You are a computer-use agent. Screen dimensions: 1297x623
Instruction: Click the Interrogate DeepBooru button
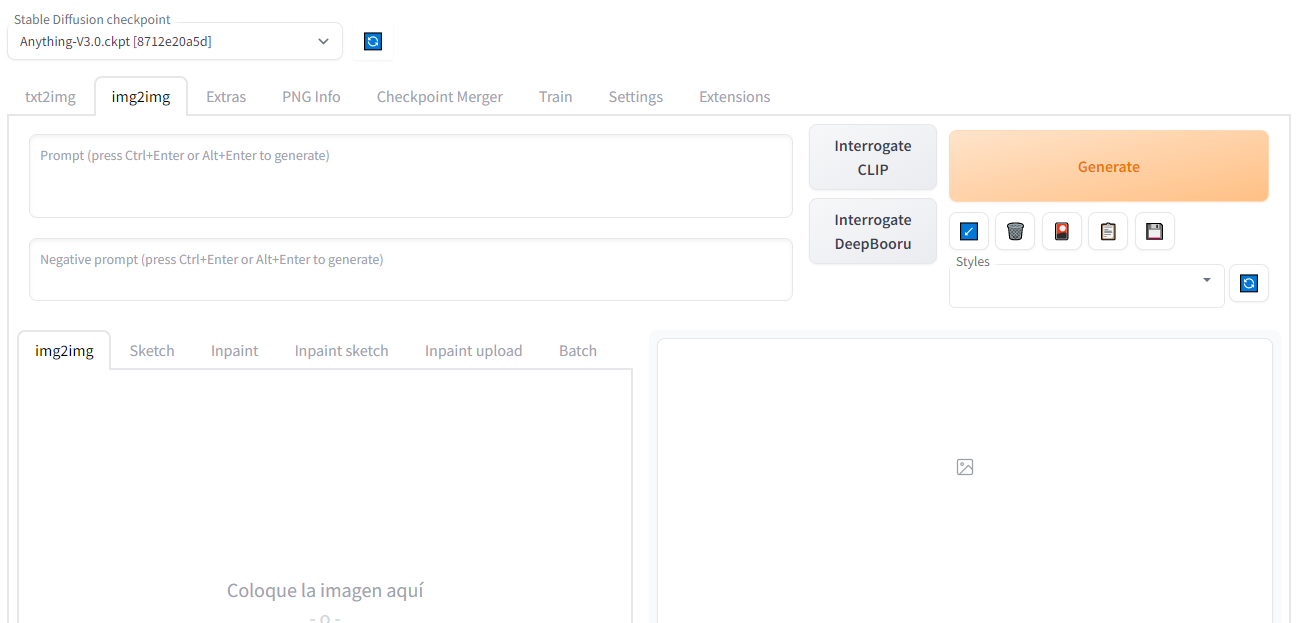coord(873,232)
